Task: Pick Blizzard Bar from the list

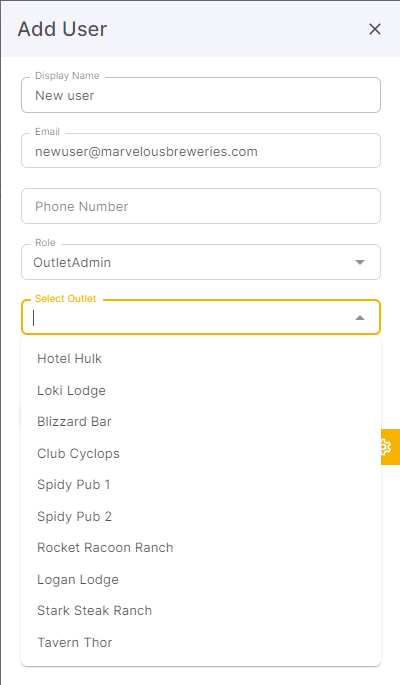Action: pos(201,422)
